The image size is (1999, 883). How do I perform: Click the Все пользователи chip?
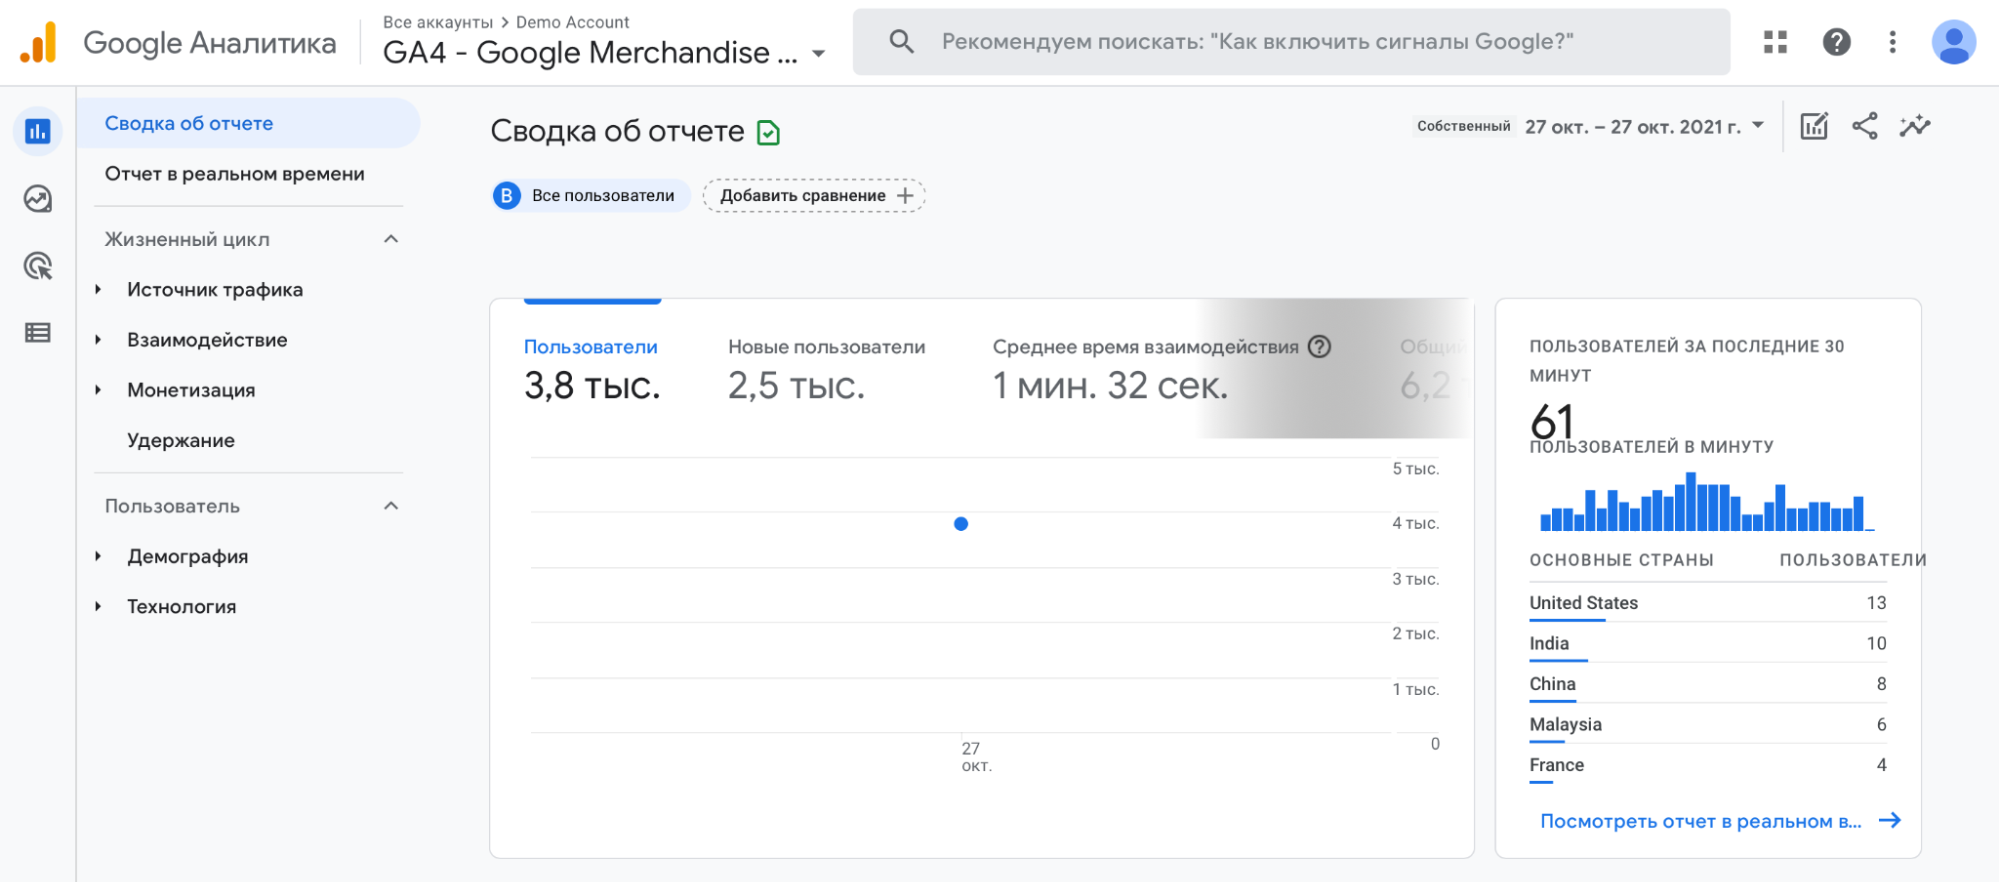coord(591,196)
